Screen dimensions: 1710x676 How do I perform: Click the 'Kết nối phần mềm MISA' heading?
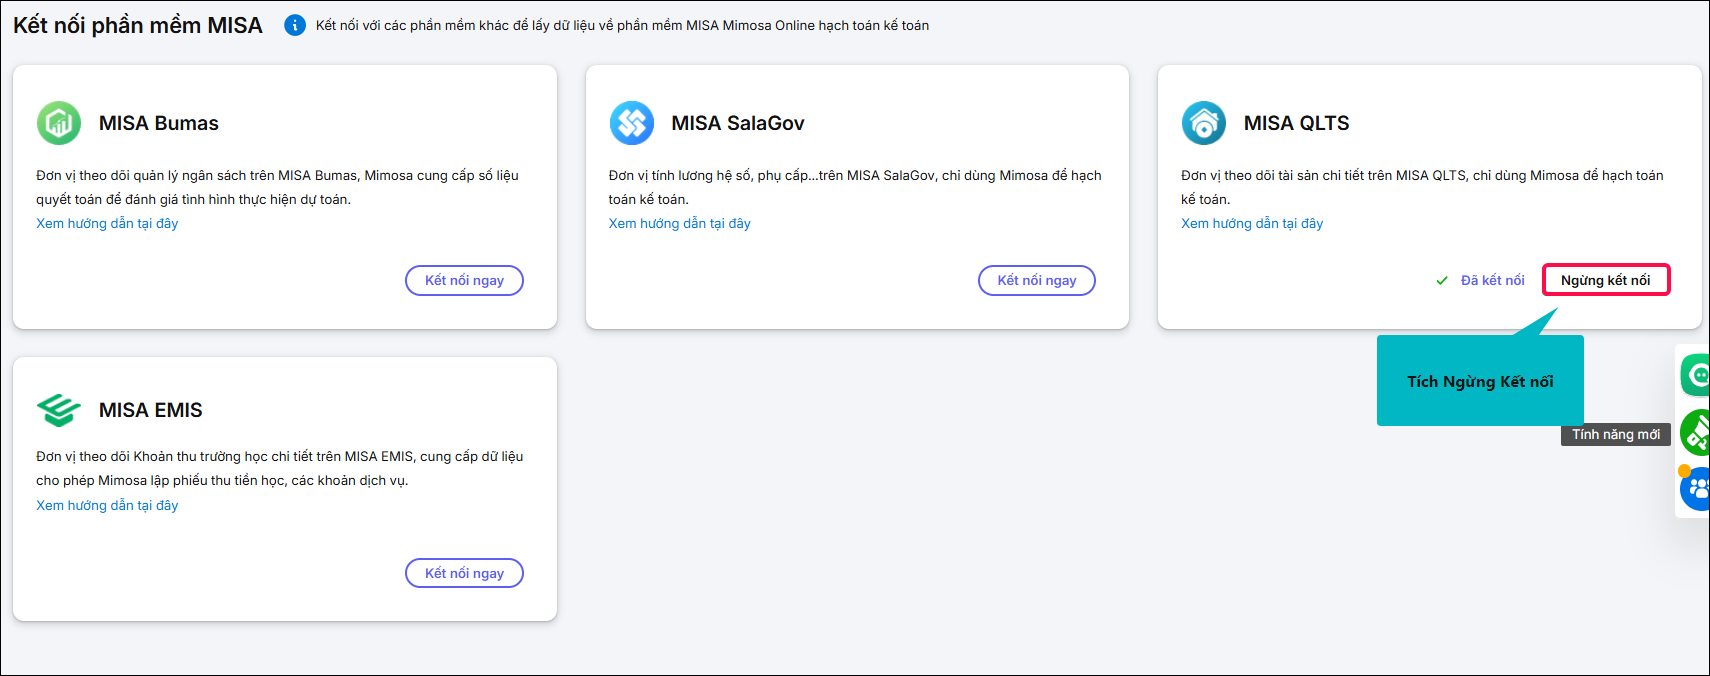point(138,25)
